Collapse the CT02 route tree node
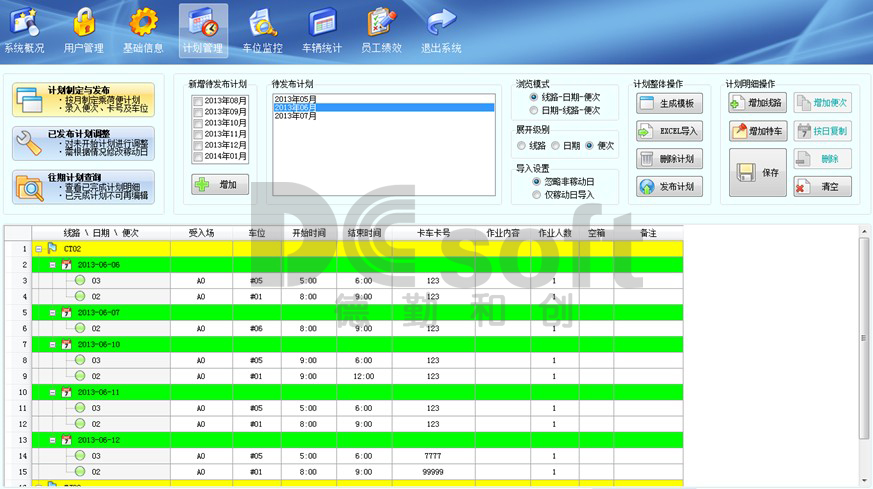The width and height of the screenshot is (873, 489). [x=39, y=248]
